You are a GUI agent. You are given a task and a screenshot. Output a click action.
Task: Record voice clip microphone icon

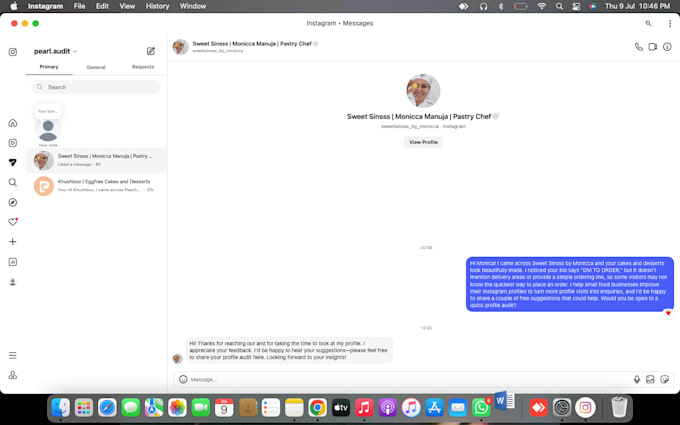pyautogui.click(x=637, y=379)
